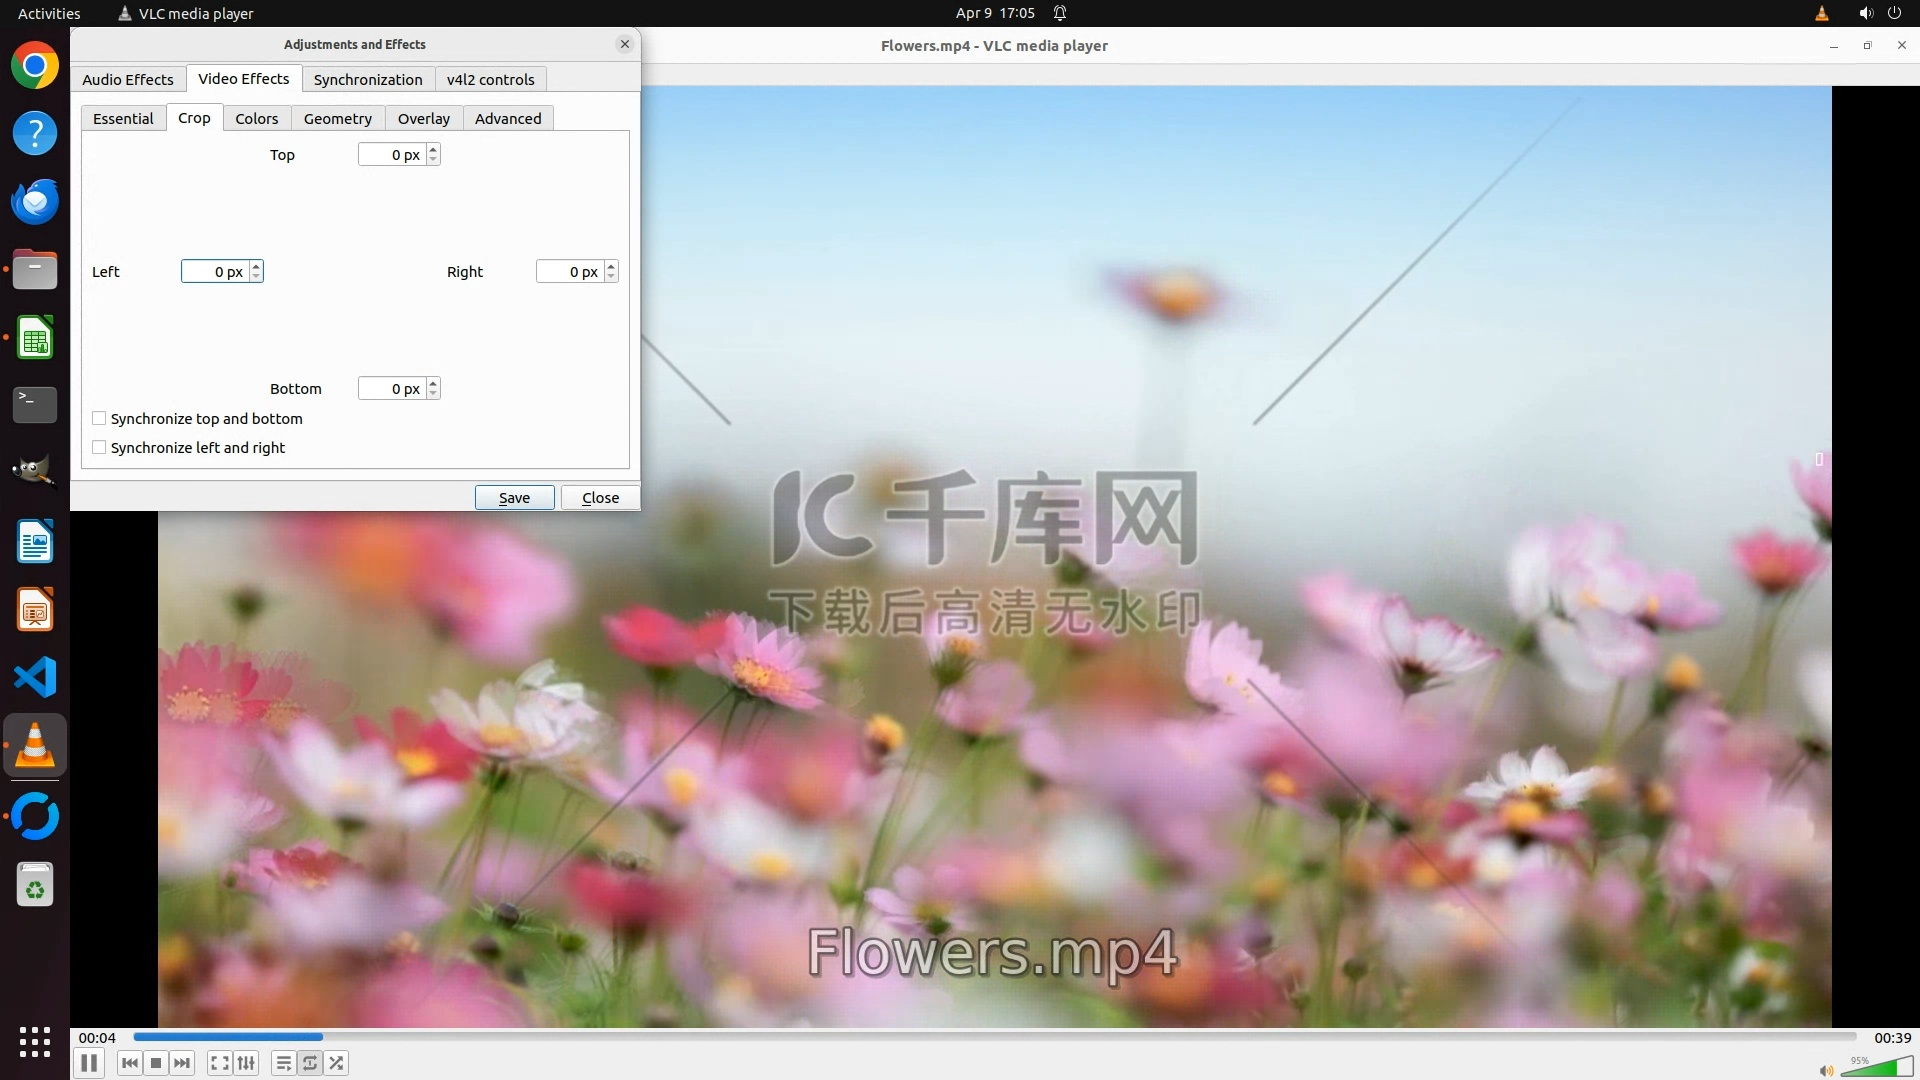
Task: Increase Right crop value with up arrow
Action: [x=611, y=266]
